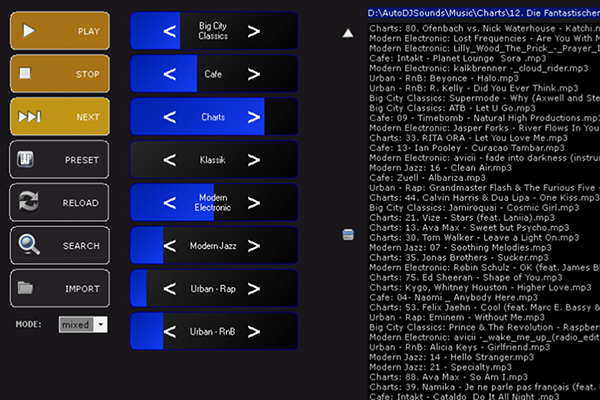Click the PLAY button

(x=60, y=31)
